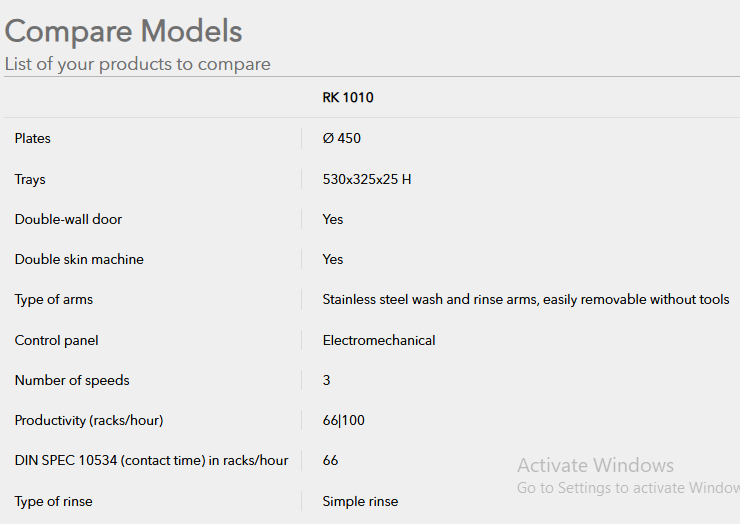Select the Yes value for Double-wall door
This screenshot has height=524, width=740.
(333, 220)
